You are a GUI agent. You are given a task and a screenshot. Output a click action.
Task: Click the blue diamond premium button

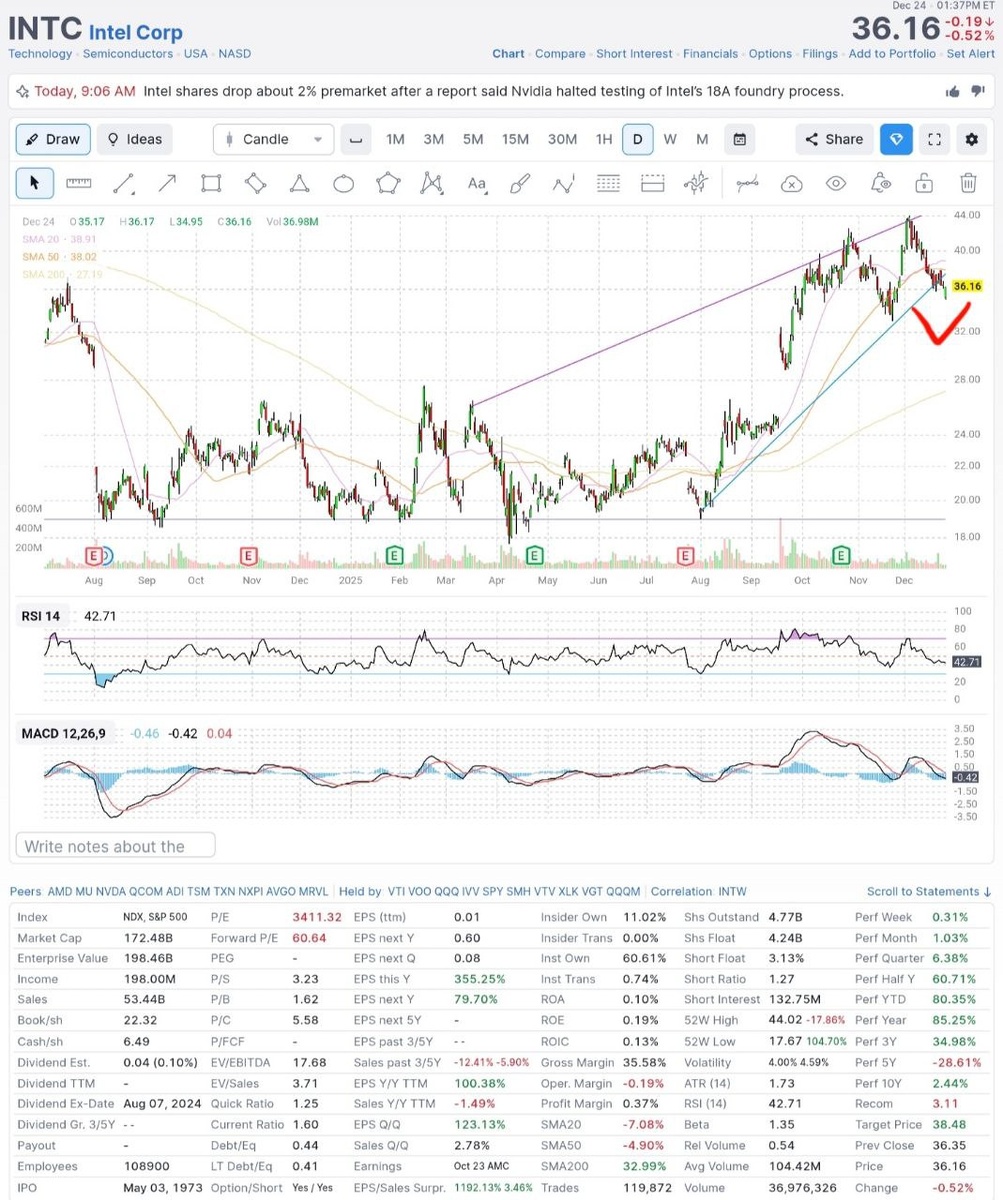pyautogui.click(x=896, y=139)
